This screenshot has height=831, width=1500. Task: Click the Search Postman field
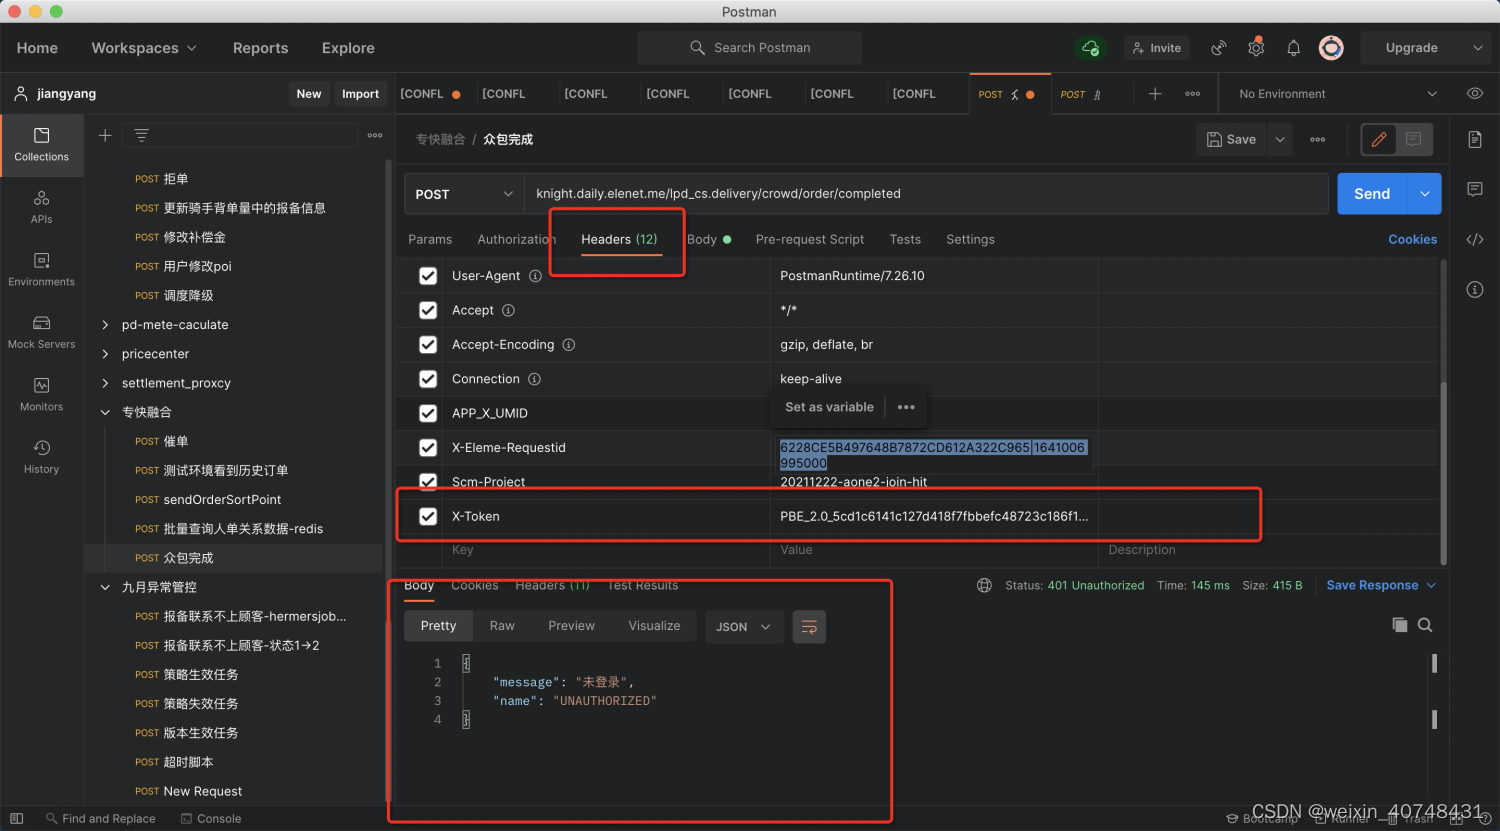750,48
